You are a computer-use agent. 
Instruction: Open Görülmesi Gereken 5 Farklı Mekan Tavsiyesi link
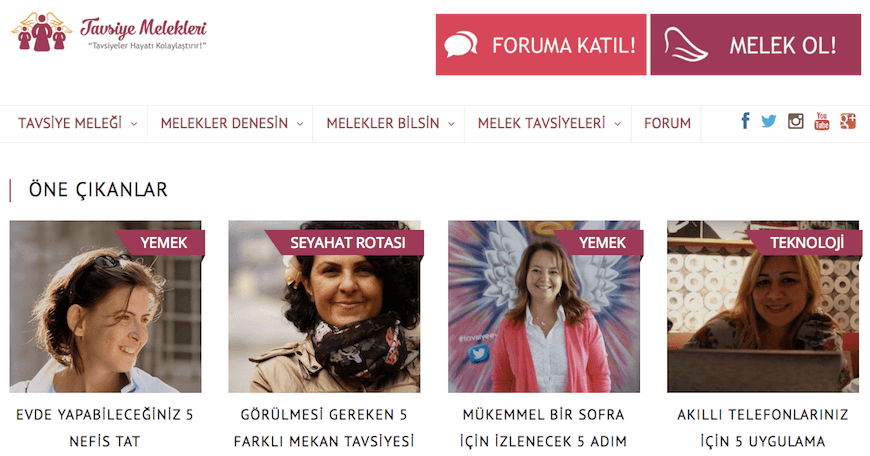pos(324,428)
